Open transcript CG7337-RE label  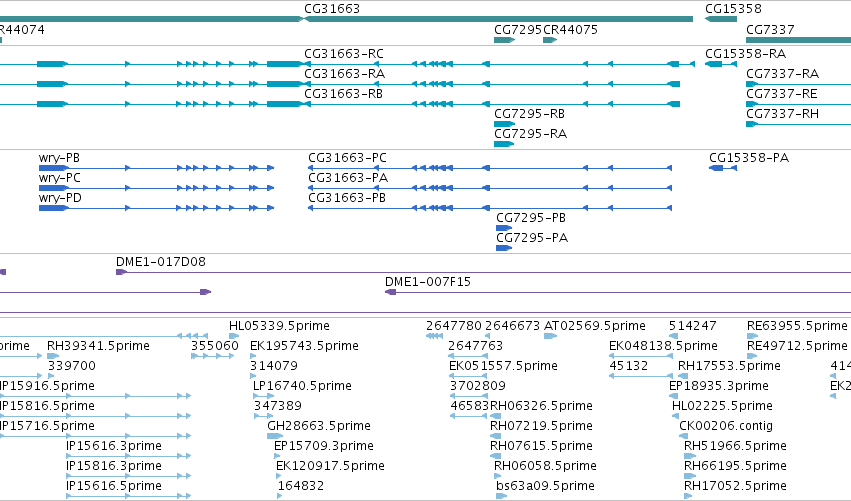[x=782, y=94]
